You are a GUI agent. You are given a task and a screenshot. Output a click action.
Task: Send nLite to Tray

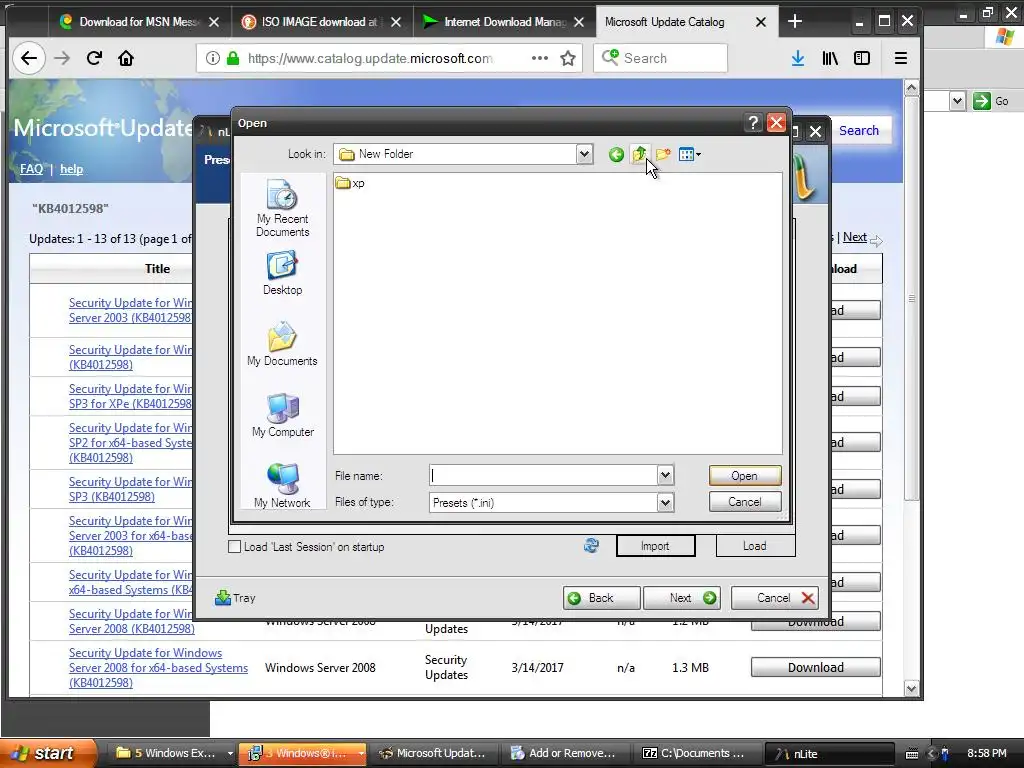pyautogui.click(x=236, y=598)
